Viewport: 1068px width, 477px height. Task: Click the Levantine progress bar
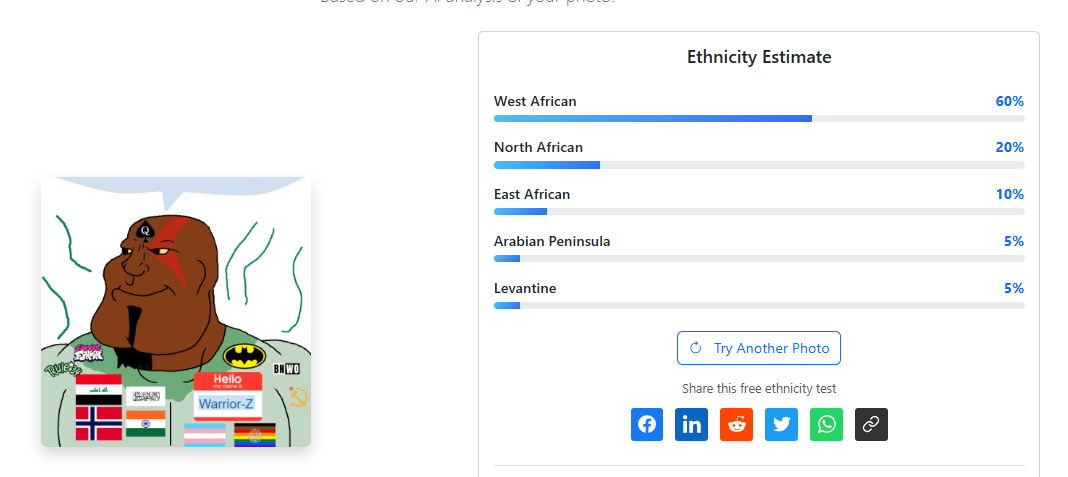point(759,305)
